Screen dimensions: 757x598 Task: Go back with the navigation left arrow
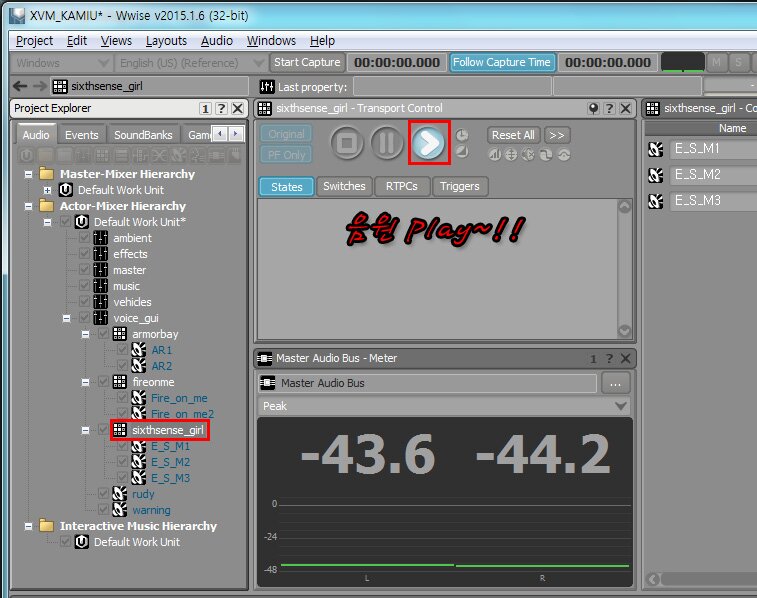click(20, 86)
